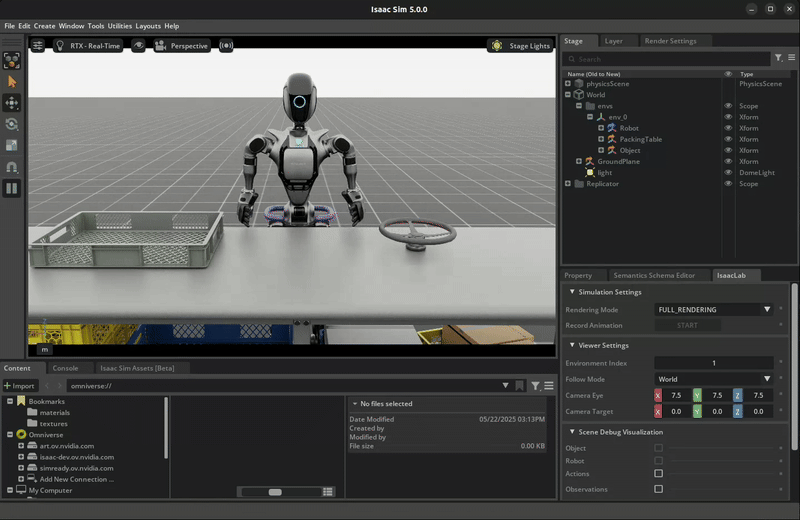Screen dimensions: 800x520
Task: Switch to the Layer tab
Action: (x=613, y=41)
